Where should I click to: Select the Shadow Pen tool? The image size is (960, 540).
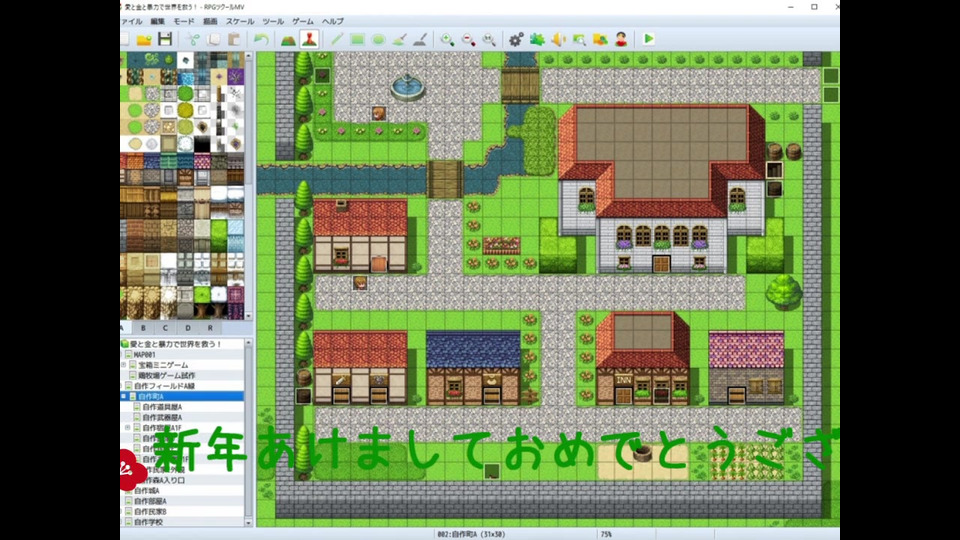[x=420, y=39]
